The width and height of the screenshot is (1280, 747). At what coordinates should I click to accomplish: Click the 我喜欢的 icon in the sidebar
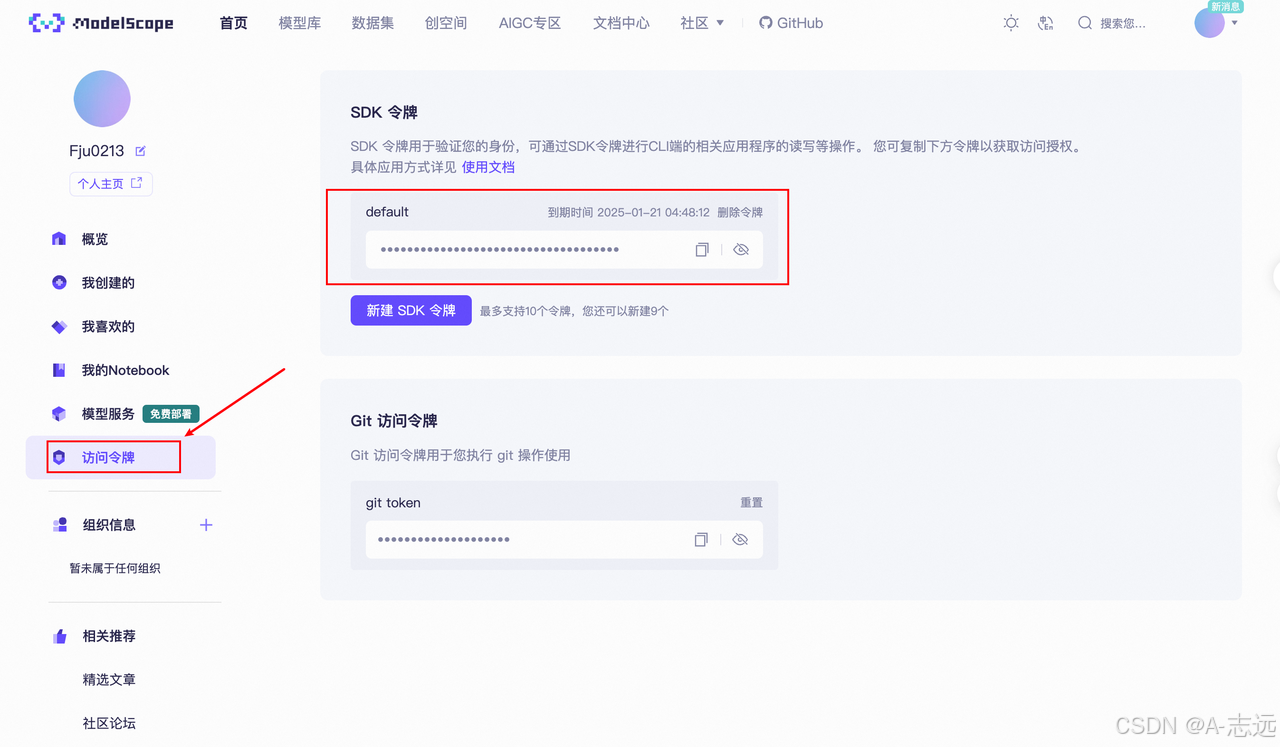tap(59, 327)
